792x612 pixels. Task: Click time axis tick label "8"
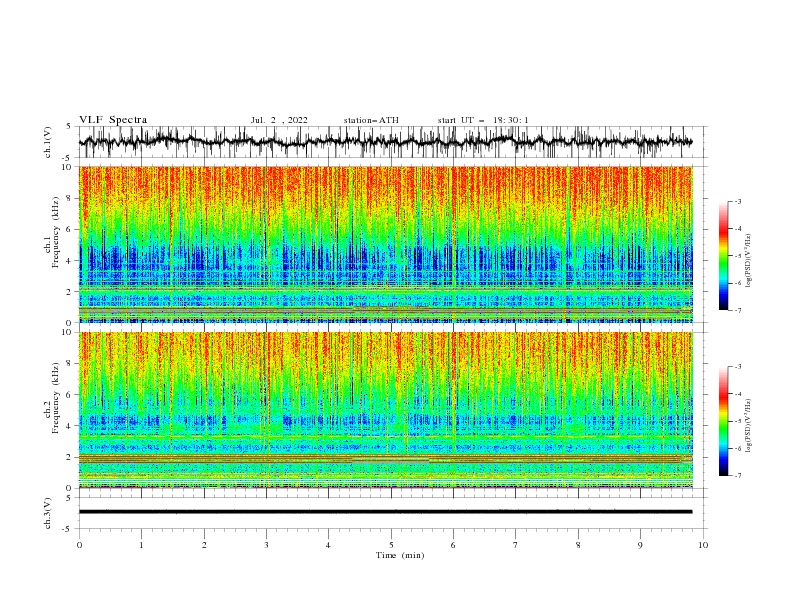coord(578,545)
